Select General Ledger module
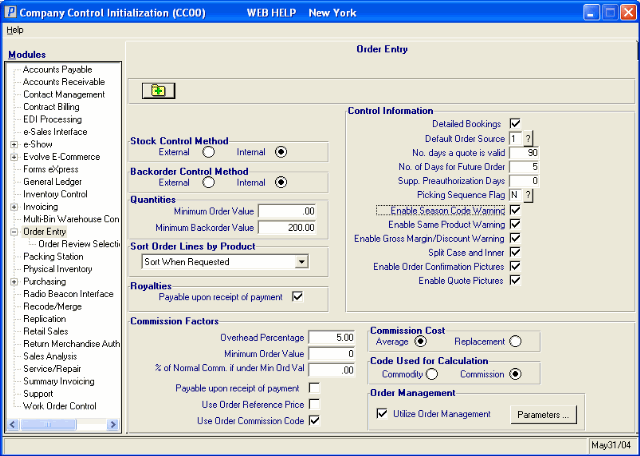The width and height of the screenshot is (640, 456). click(52, 182)
